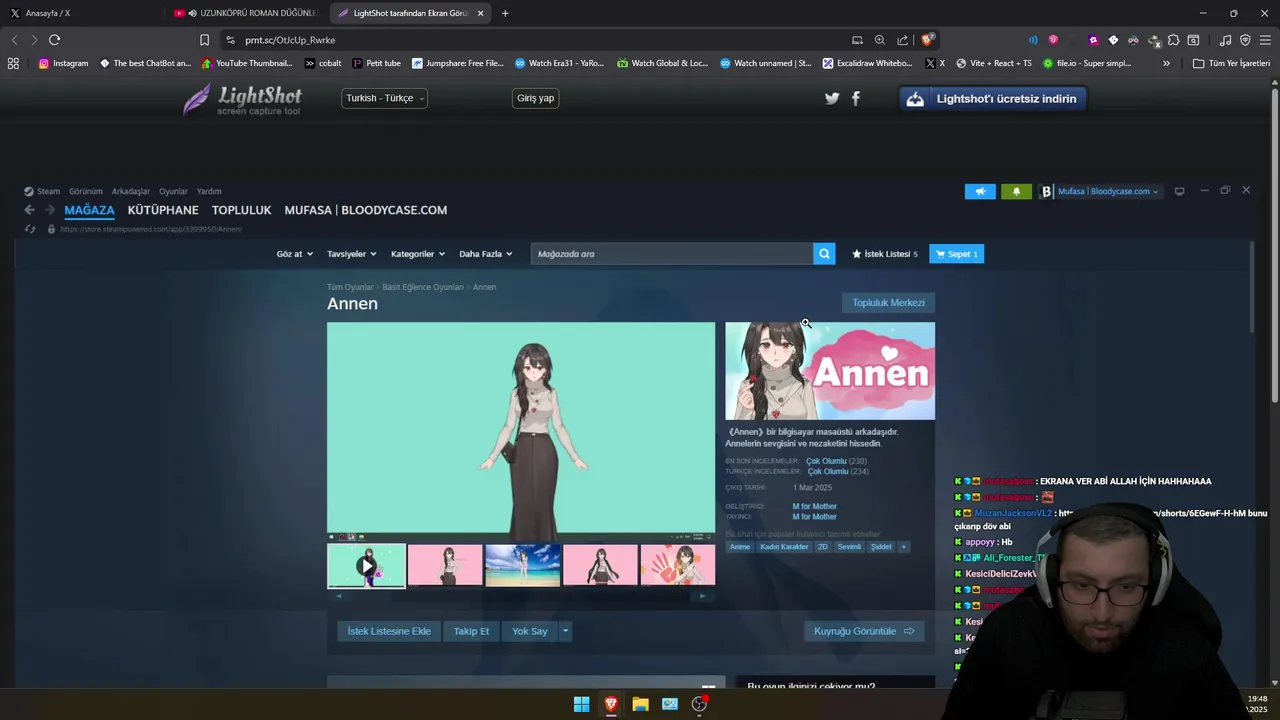Click İstek Listesine Ekle button
Viewport: 1280px width, 720px height.
pos(389,631)
